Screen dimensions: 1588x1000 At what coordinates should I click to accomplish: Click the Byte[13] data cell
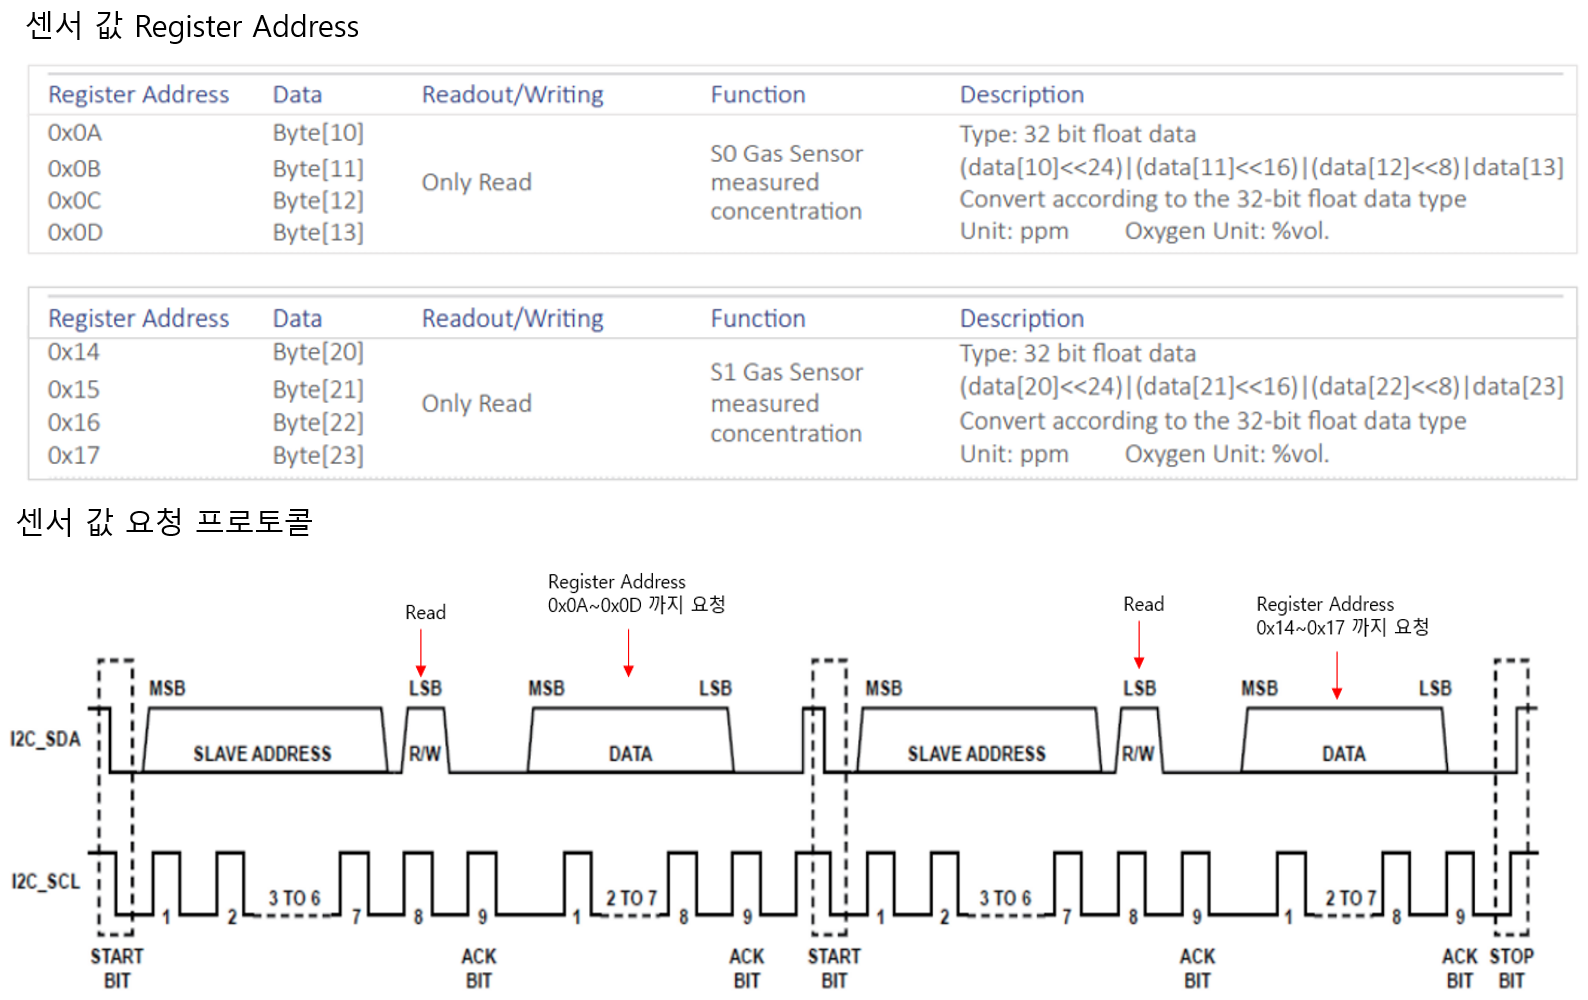coord(318,232)
